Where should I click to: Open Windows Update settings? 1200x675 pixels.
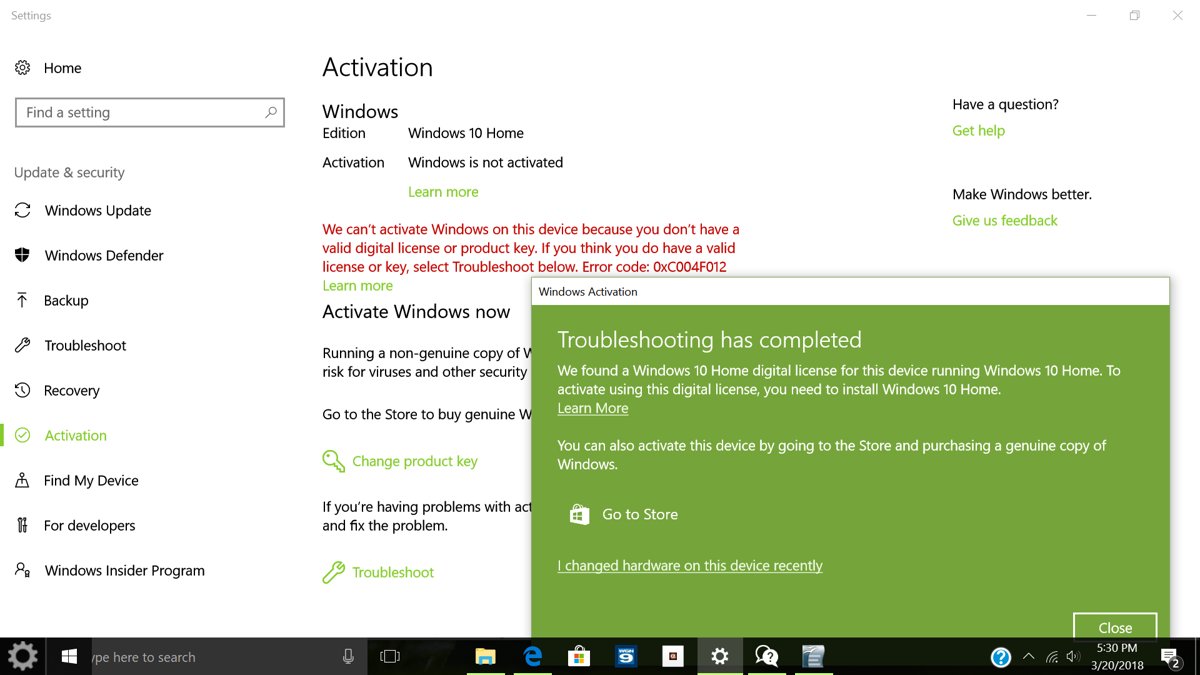(x=98, y=210)
